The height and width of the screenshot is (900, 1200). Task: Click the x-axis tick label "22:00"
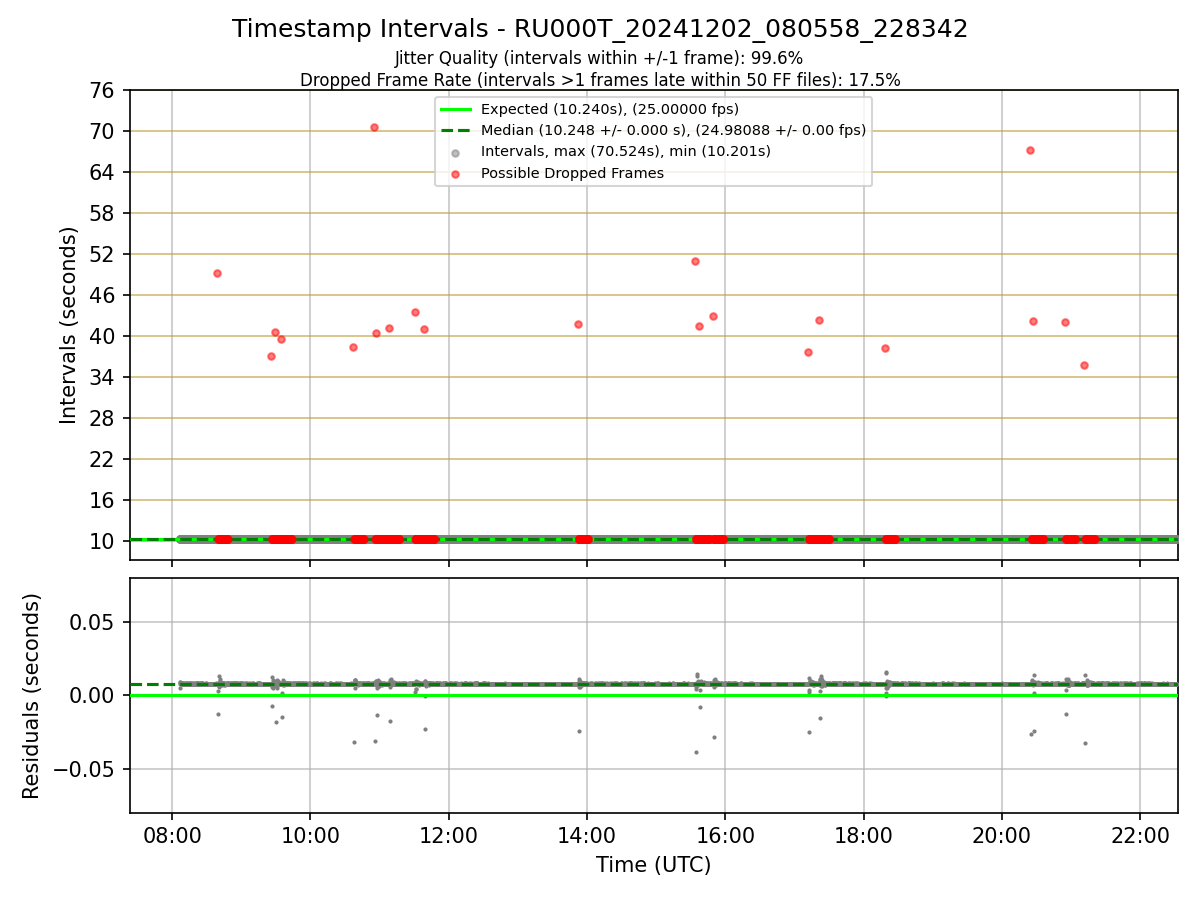click(1141, 835)
